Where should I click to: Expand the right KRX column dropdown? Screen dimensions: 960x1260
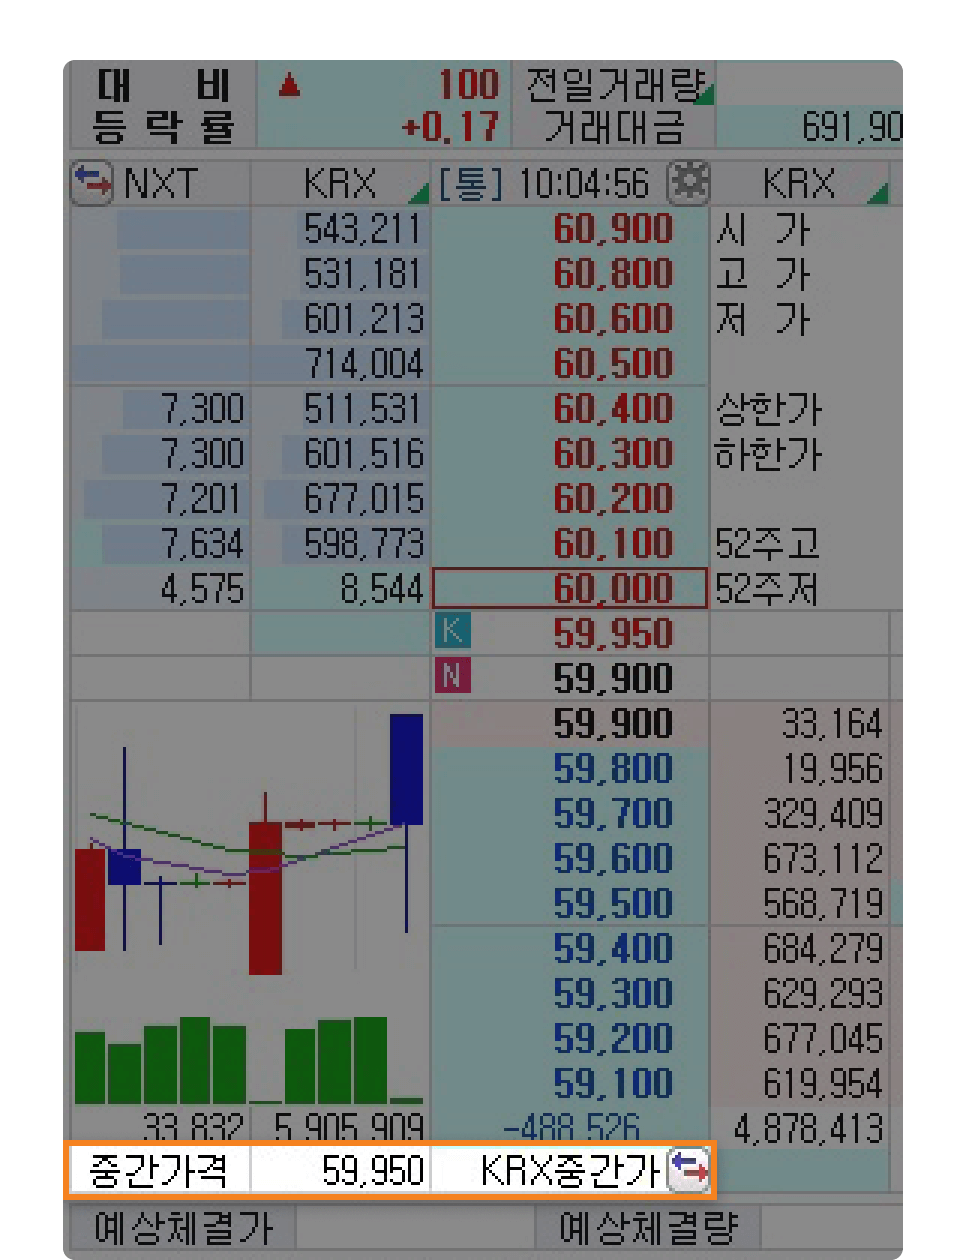pyautogui.click(x=877, y=194)
